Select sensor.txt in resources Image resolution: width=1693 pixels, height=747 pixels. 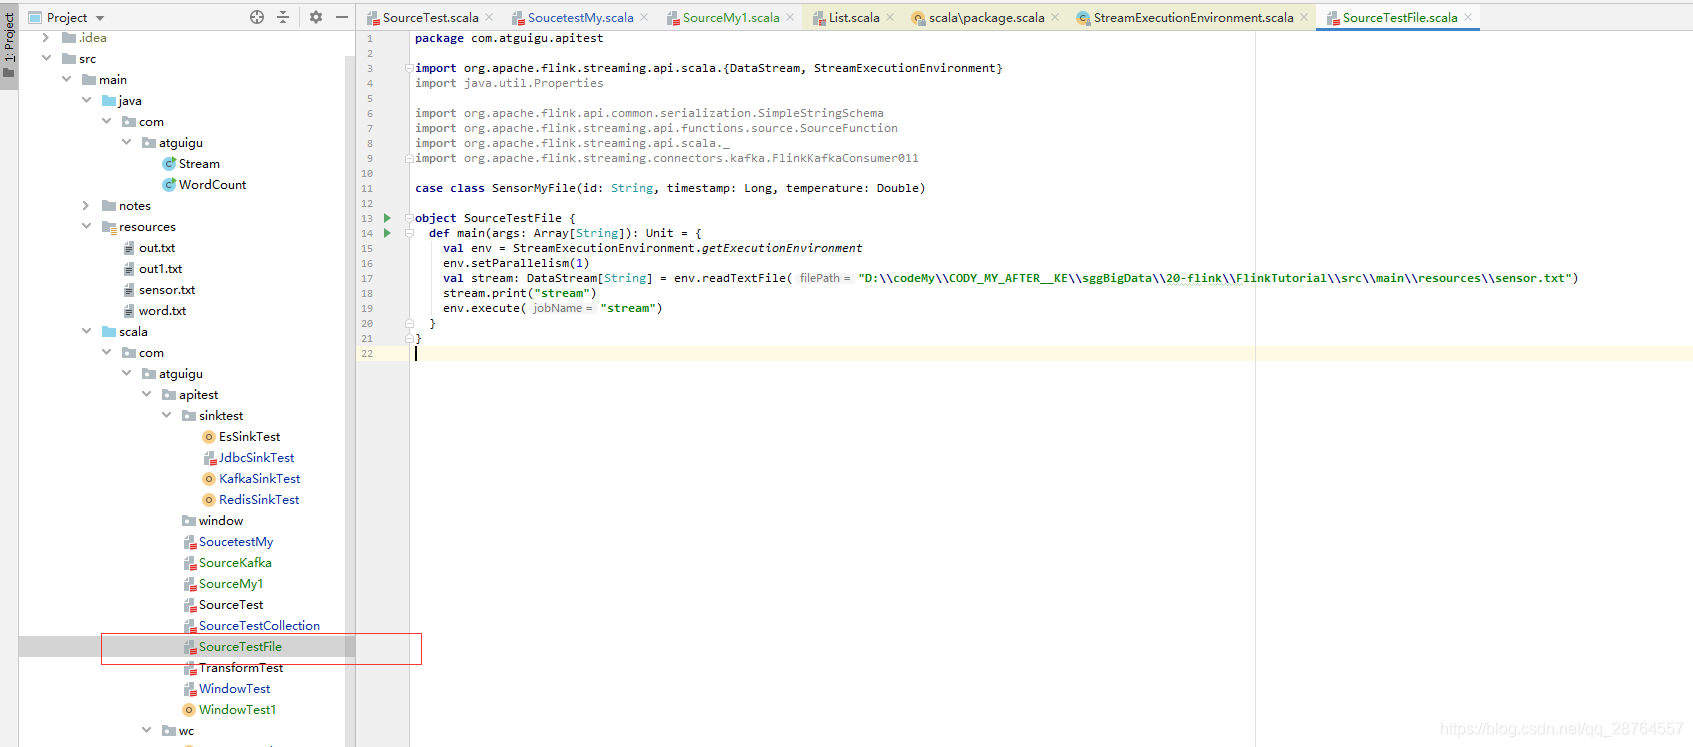[x=167, y=290]
